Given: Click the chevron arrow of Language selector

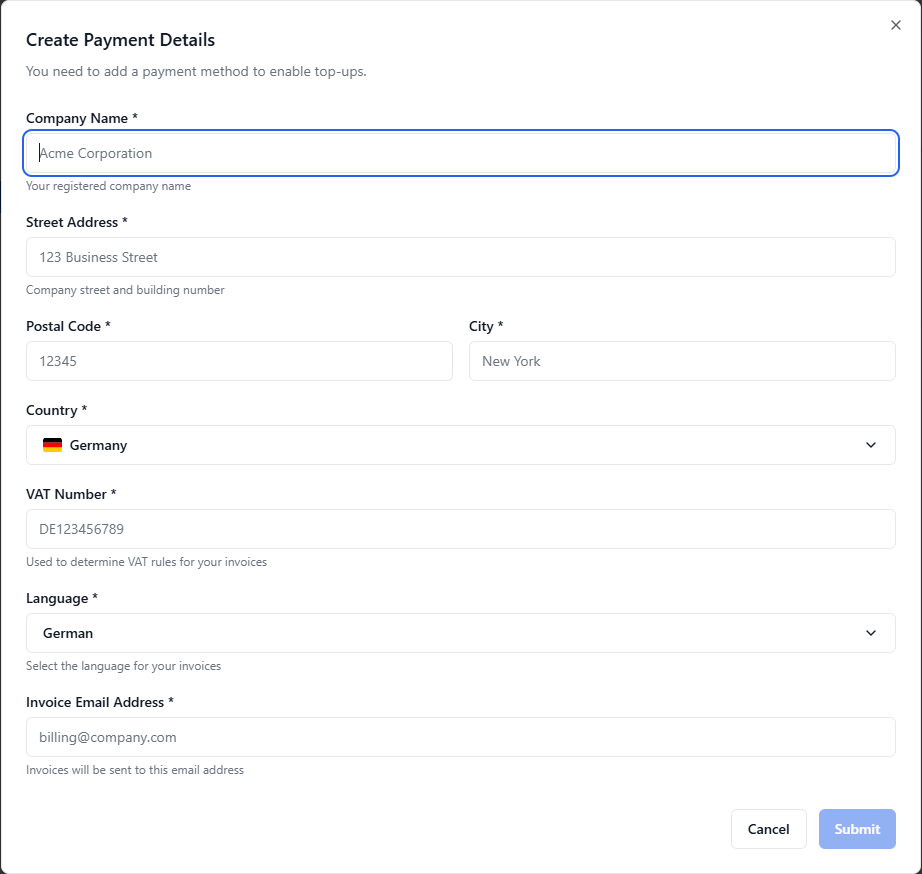Looking at the screenshot, I should [870, 633].
